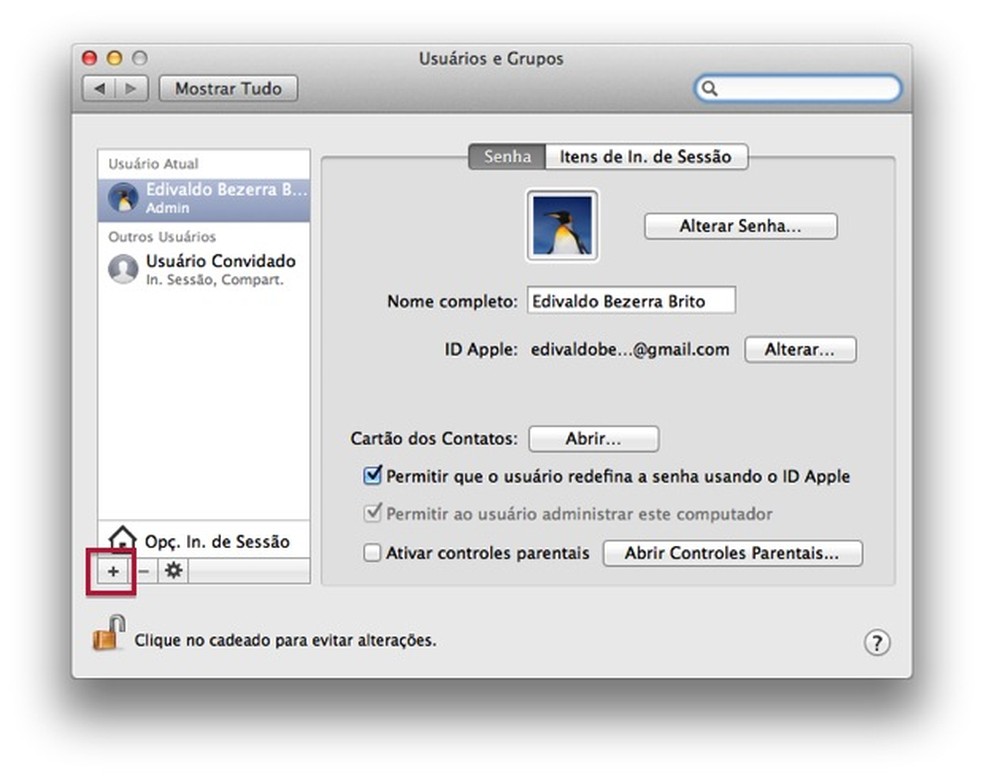Enable Ativar controles parentais checkbox

[372, 553]
